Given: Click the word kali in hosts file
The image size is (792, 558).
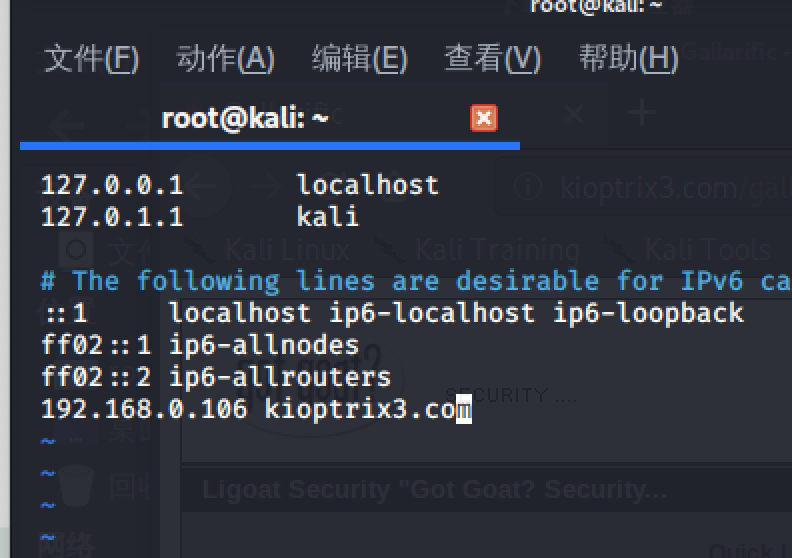Looking at the screenshot, I should 327,217.
